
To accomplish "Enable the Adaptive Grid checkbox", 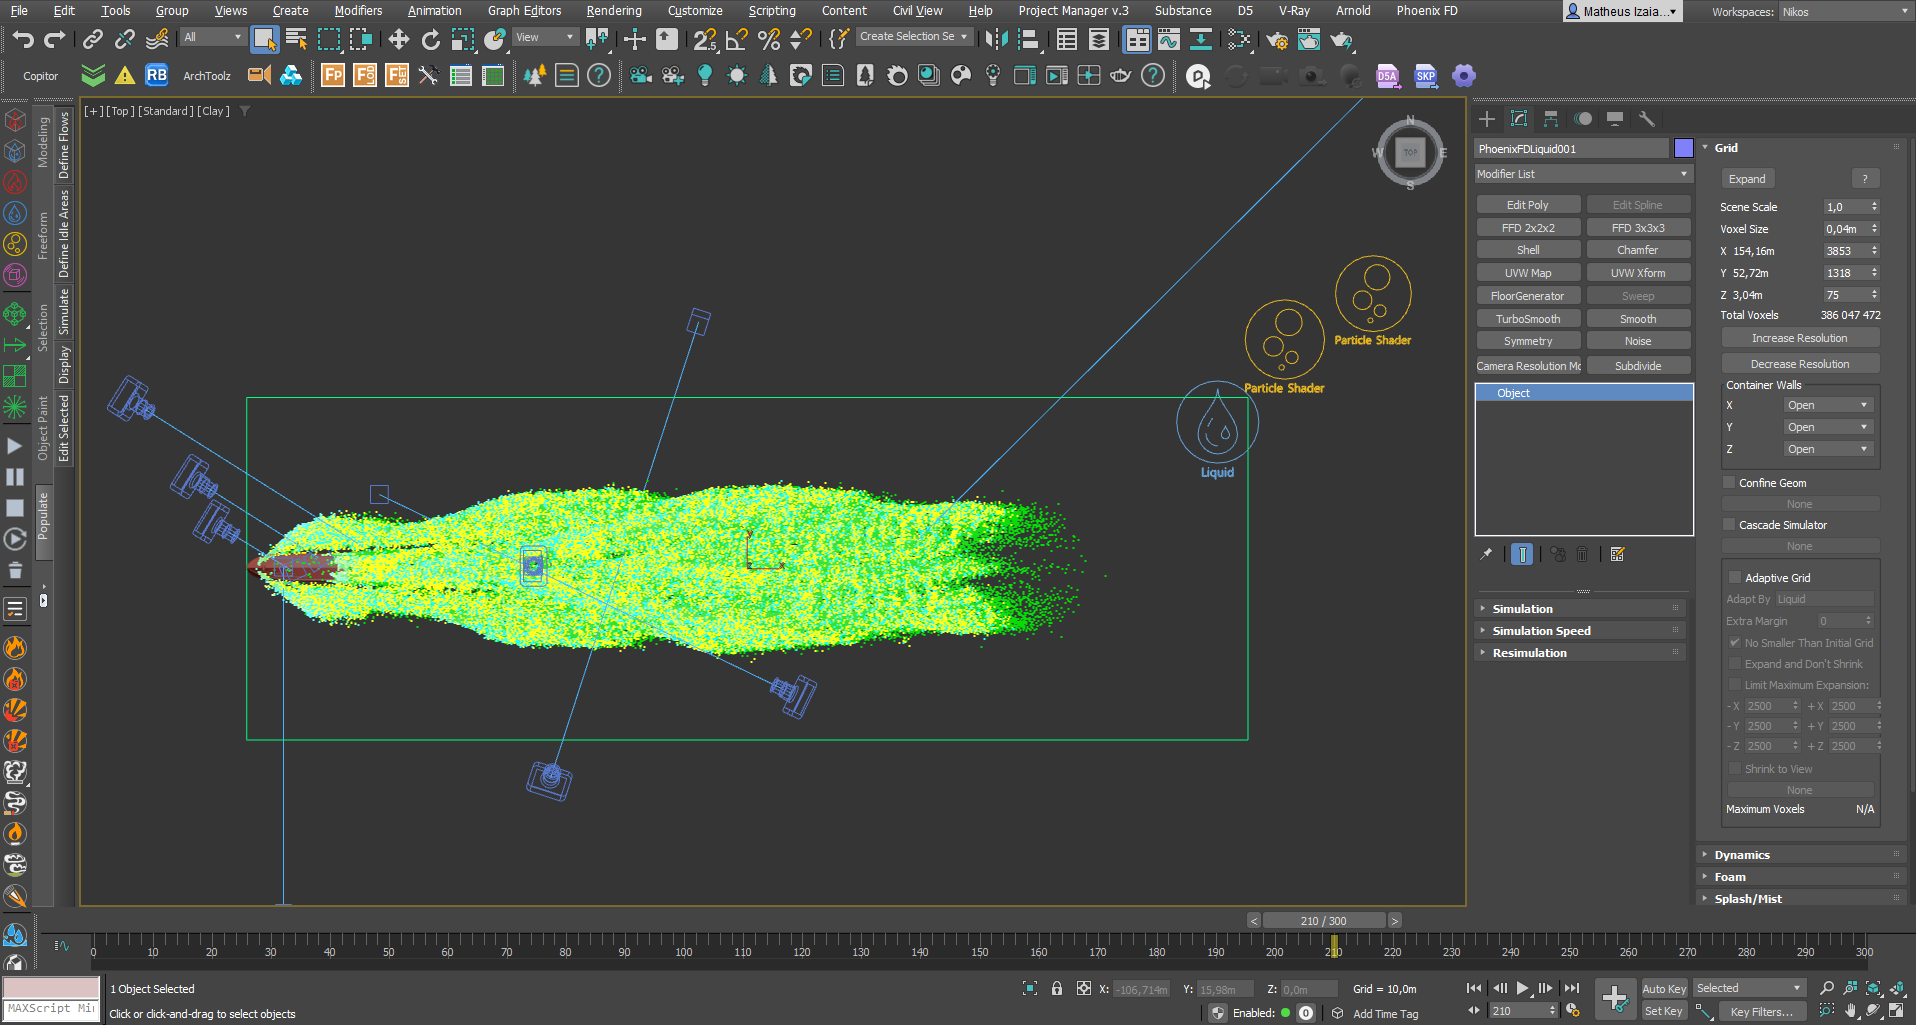I will click(1735, 578).
